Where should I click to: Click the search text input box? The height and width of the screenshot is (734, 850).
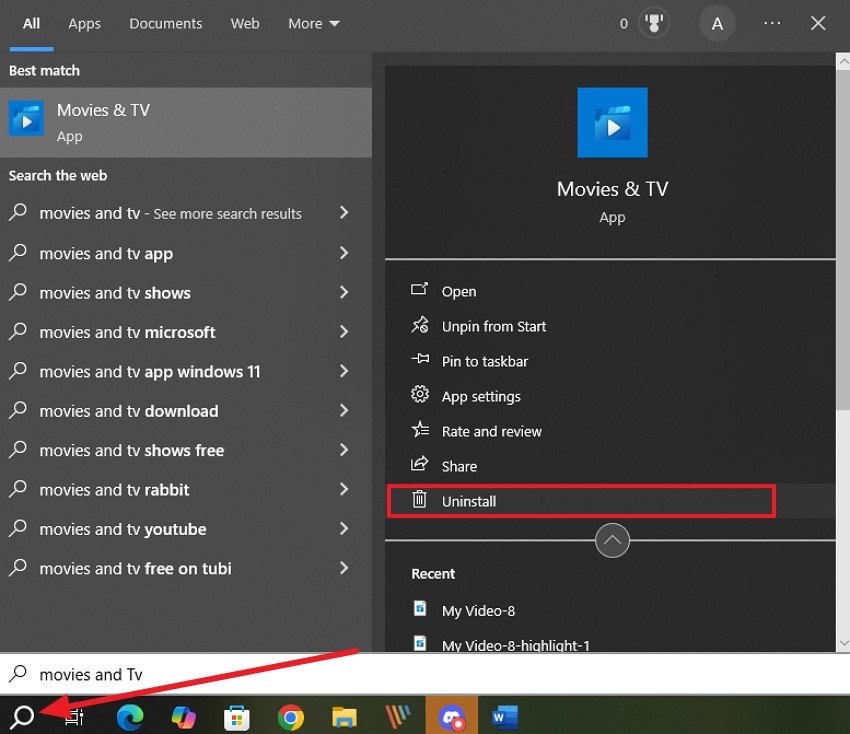tap(425, 674)
